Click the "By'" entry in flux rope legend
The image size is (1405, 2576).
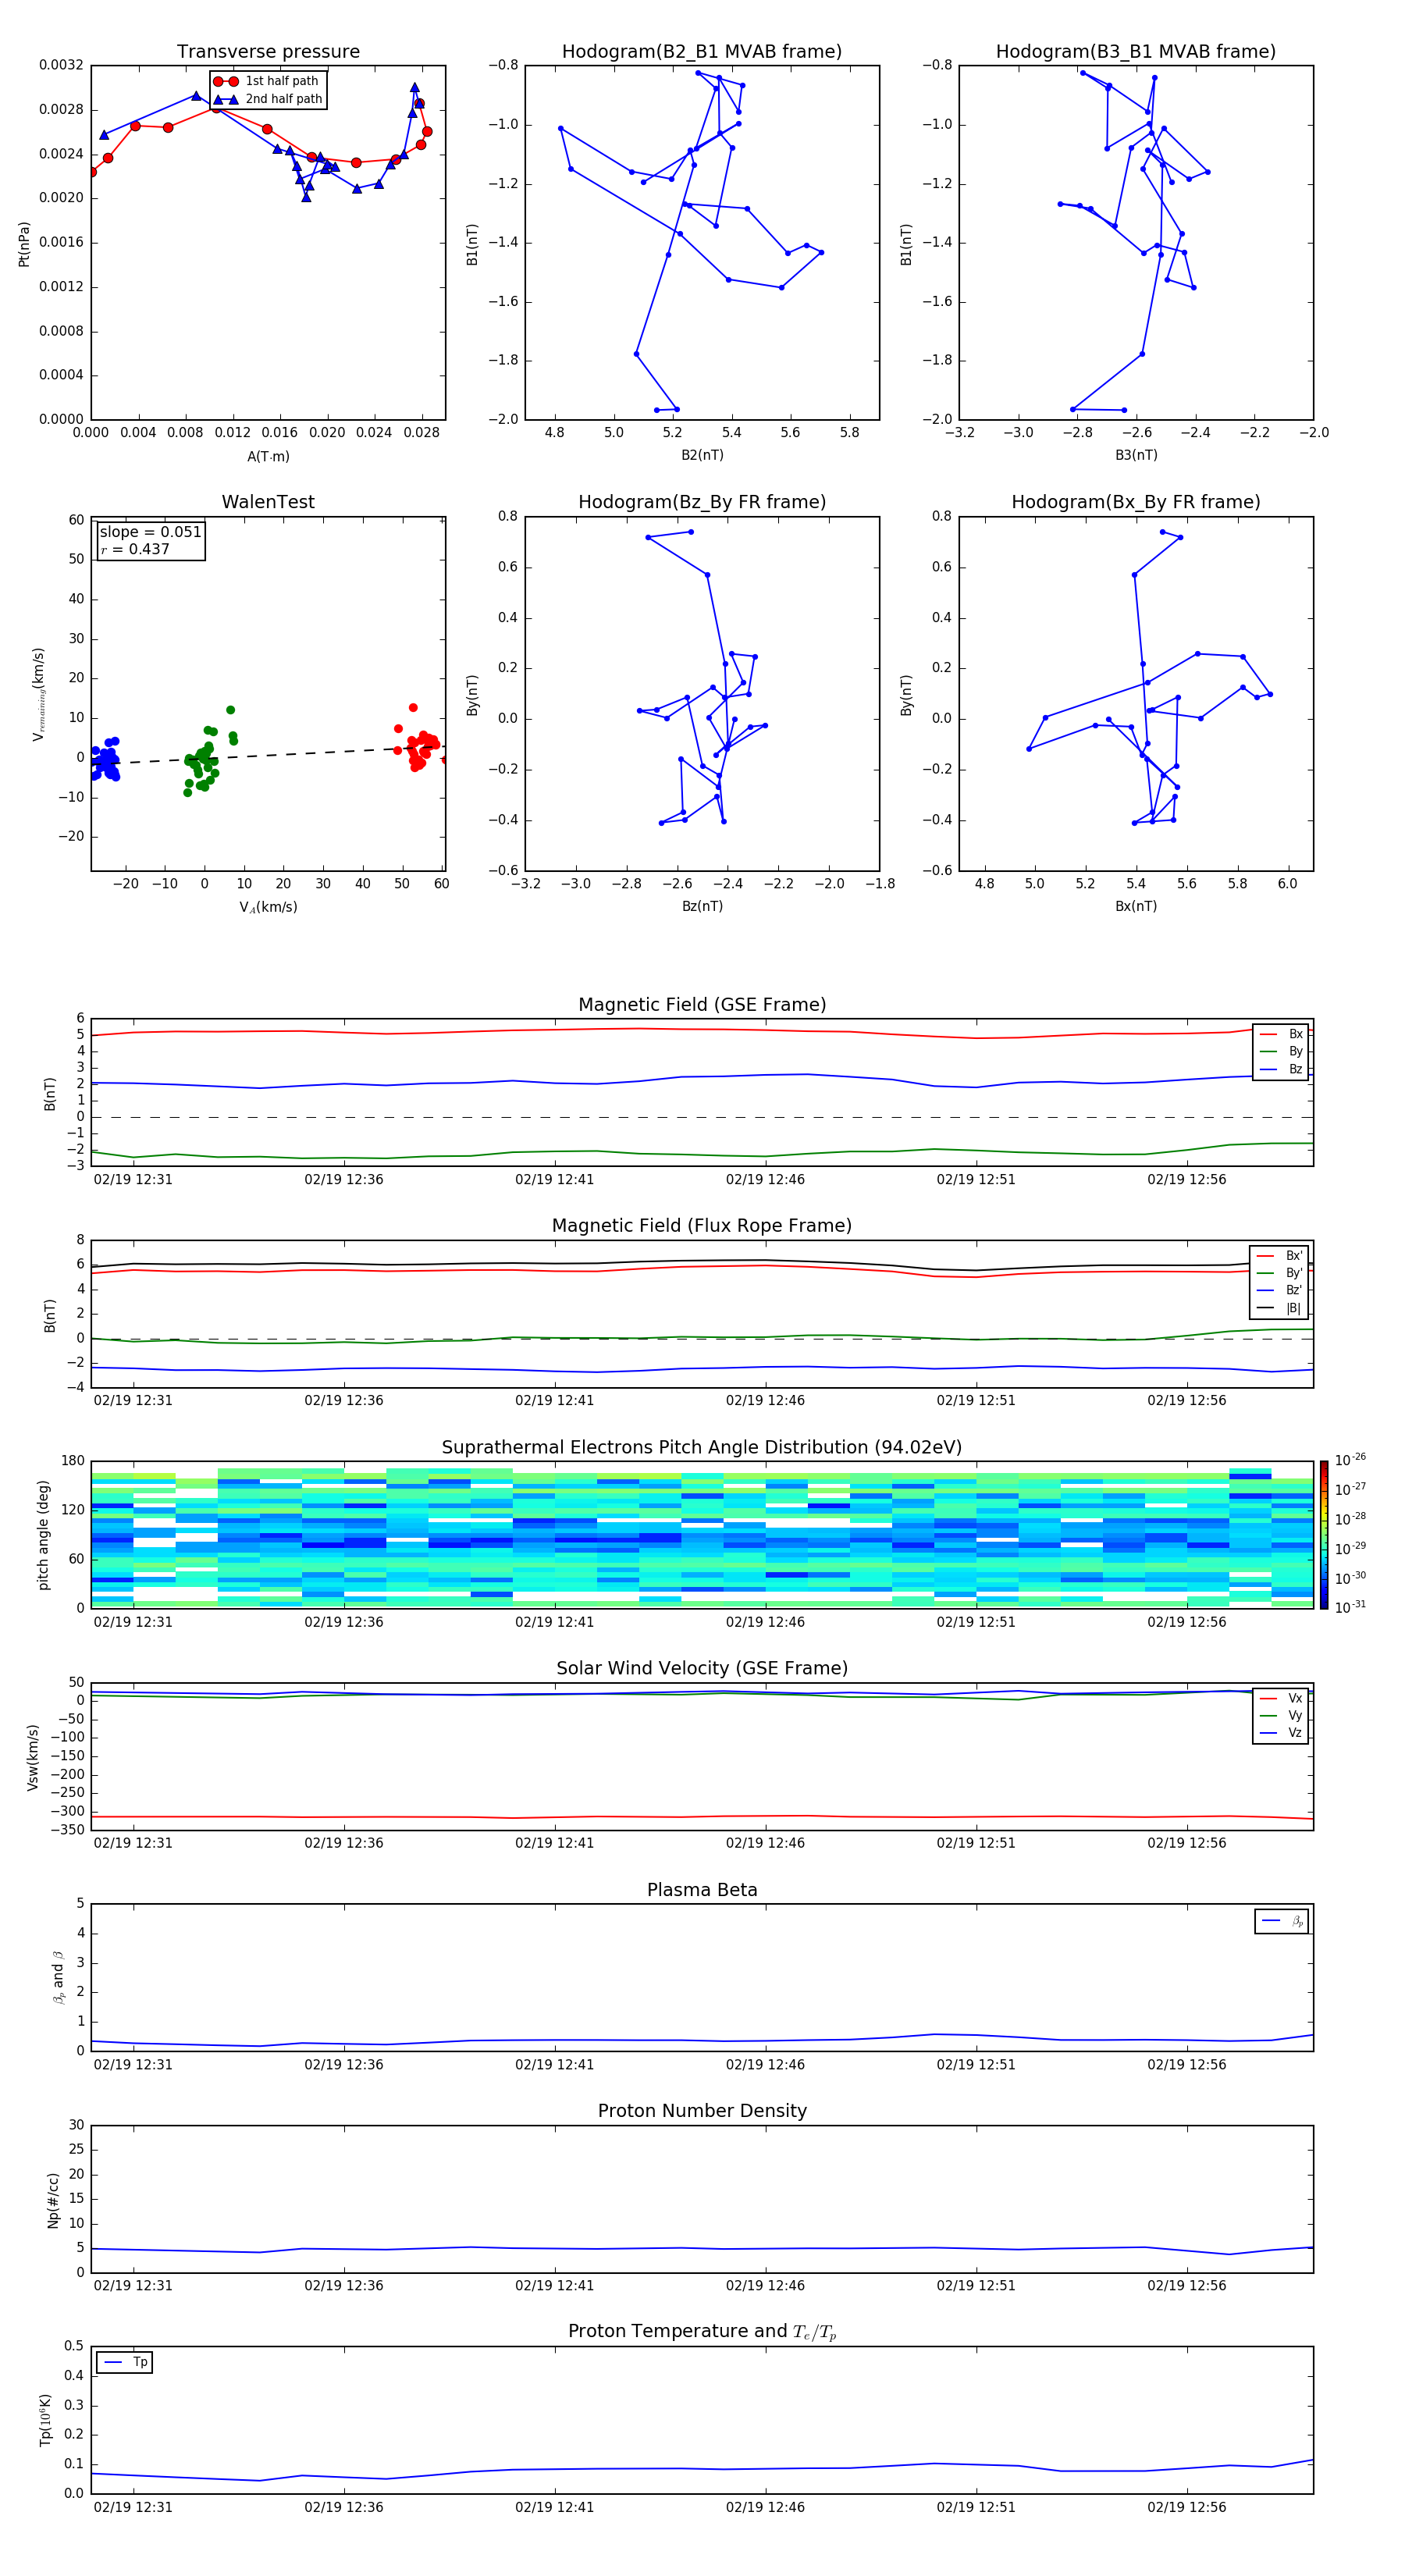pyautogui.click(x=1280, y=1273)
